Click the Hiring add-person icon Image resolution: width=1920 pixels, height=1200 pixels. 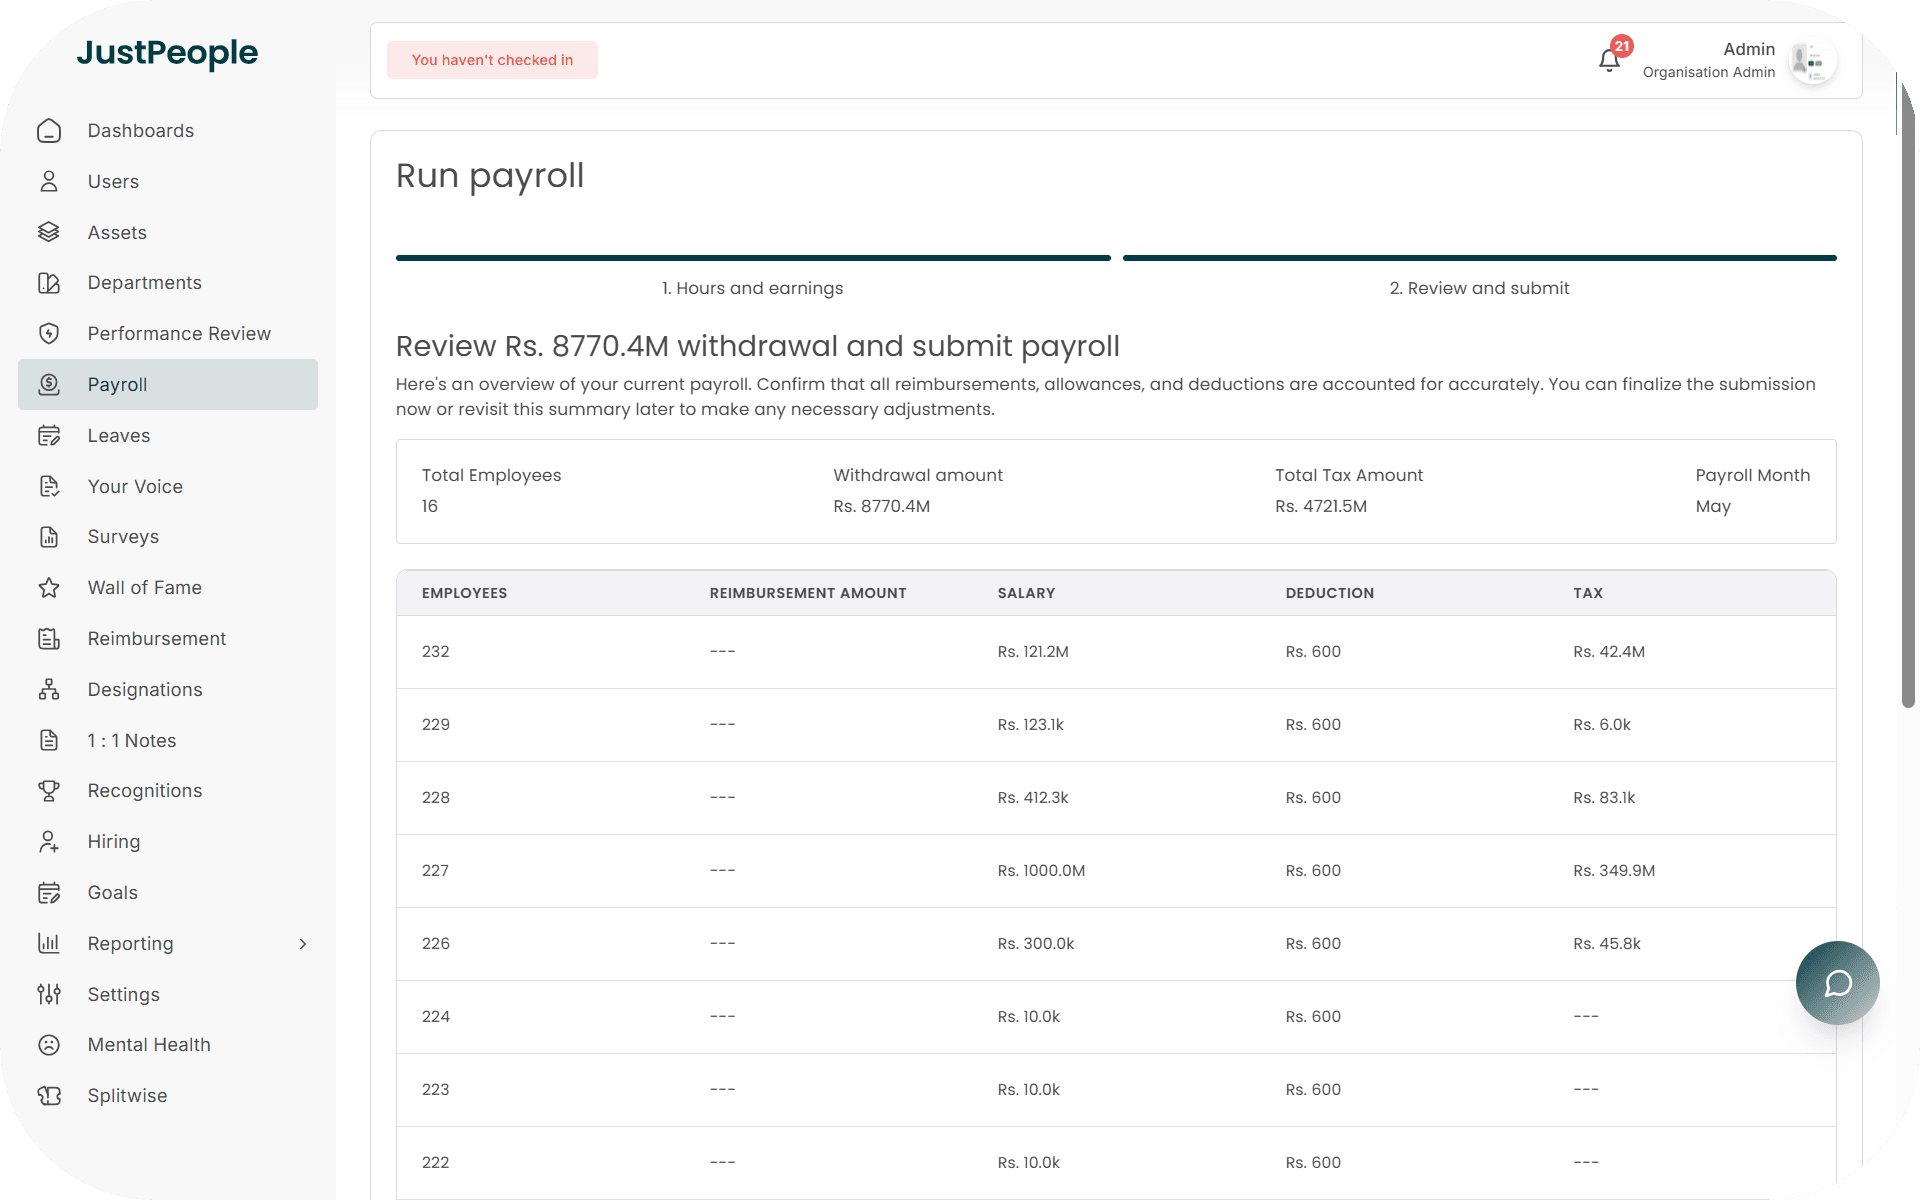[x=49, y=842]
